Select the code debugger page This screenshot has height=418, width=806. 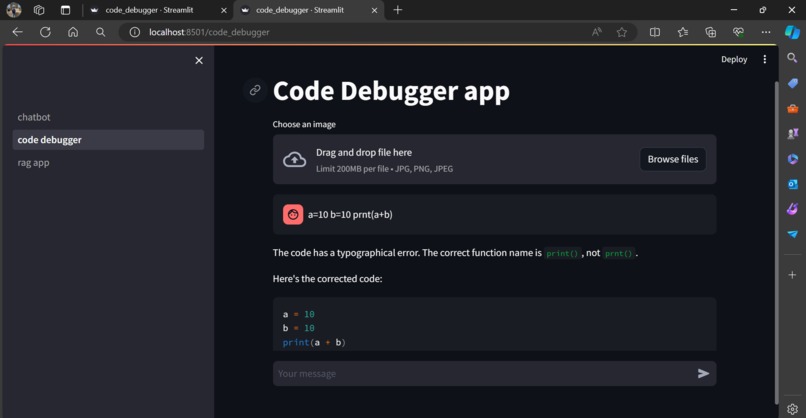point(108,140)
